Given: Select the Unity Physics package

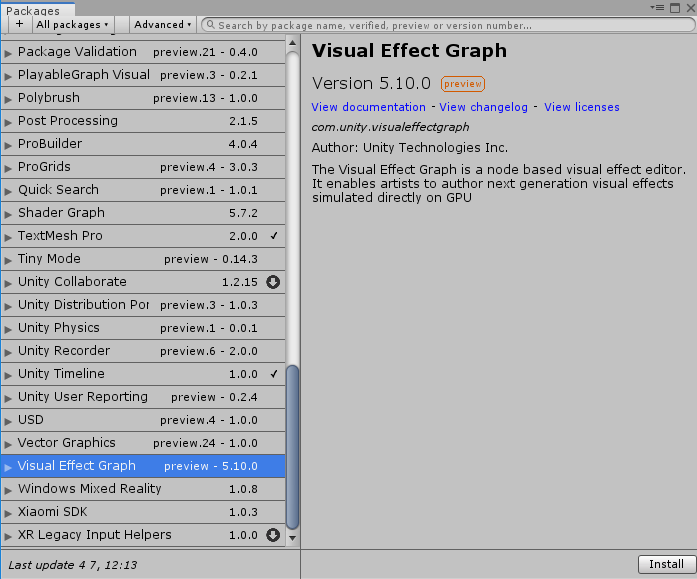Looking at the screenshot, I should [143, 328].
